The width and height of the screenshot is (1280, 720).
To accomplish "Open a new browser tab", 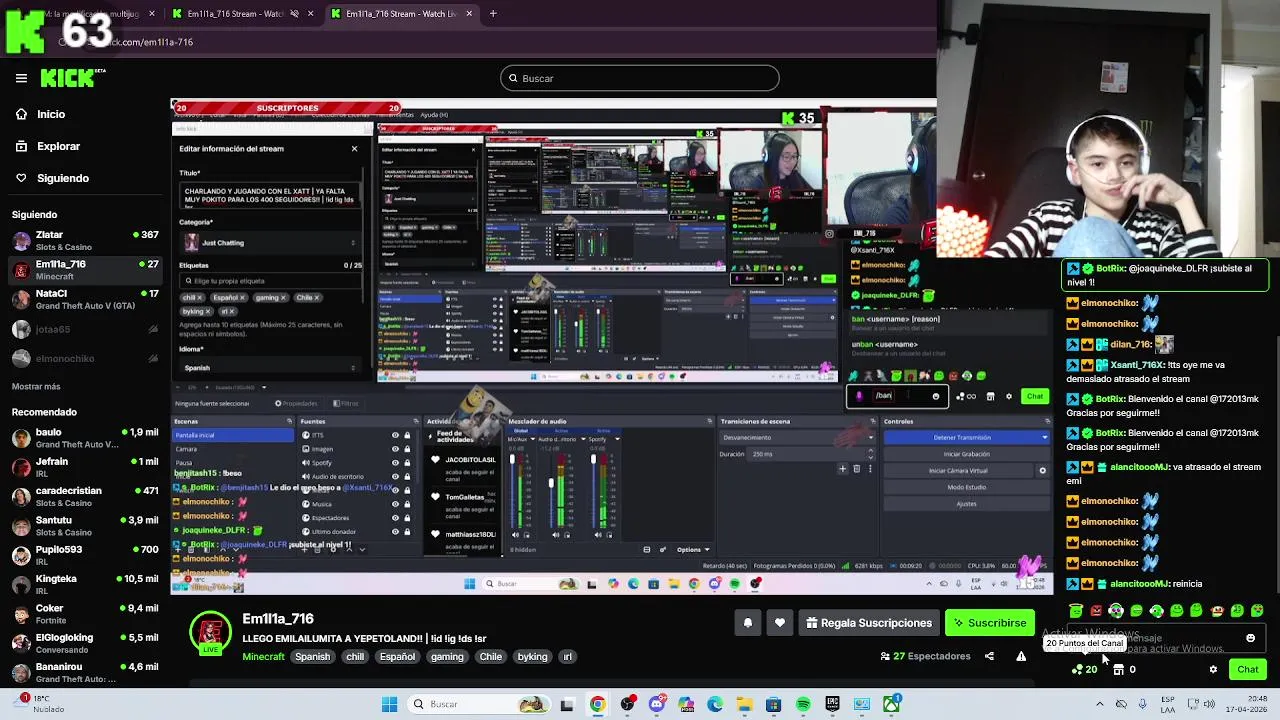I will click(493, 14).
